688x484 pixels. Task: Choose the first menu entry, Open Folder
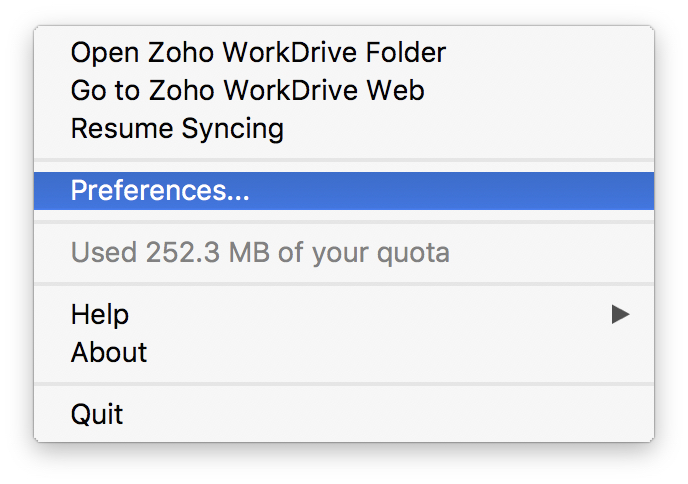(x=258, y=52)
